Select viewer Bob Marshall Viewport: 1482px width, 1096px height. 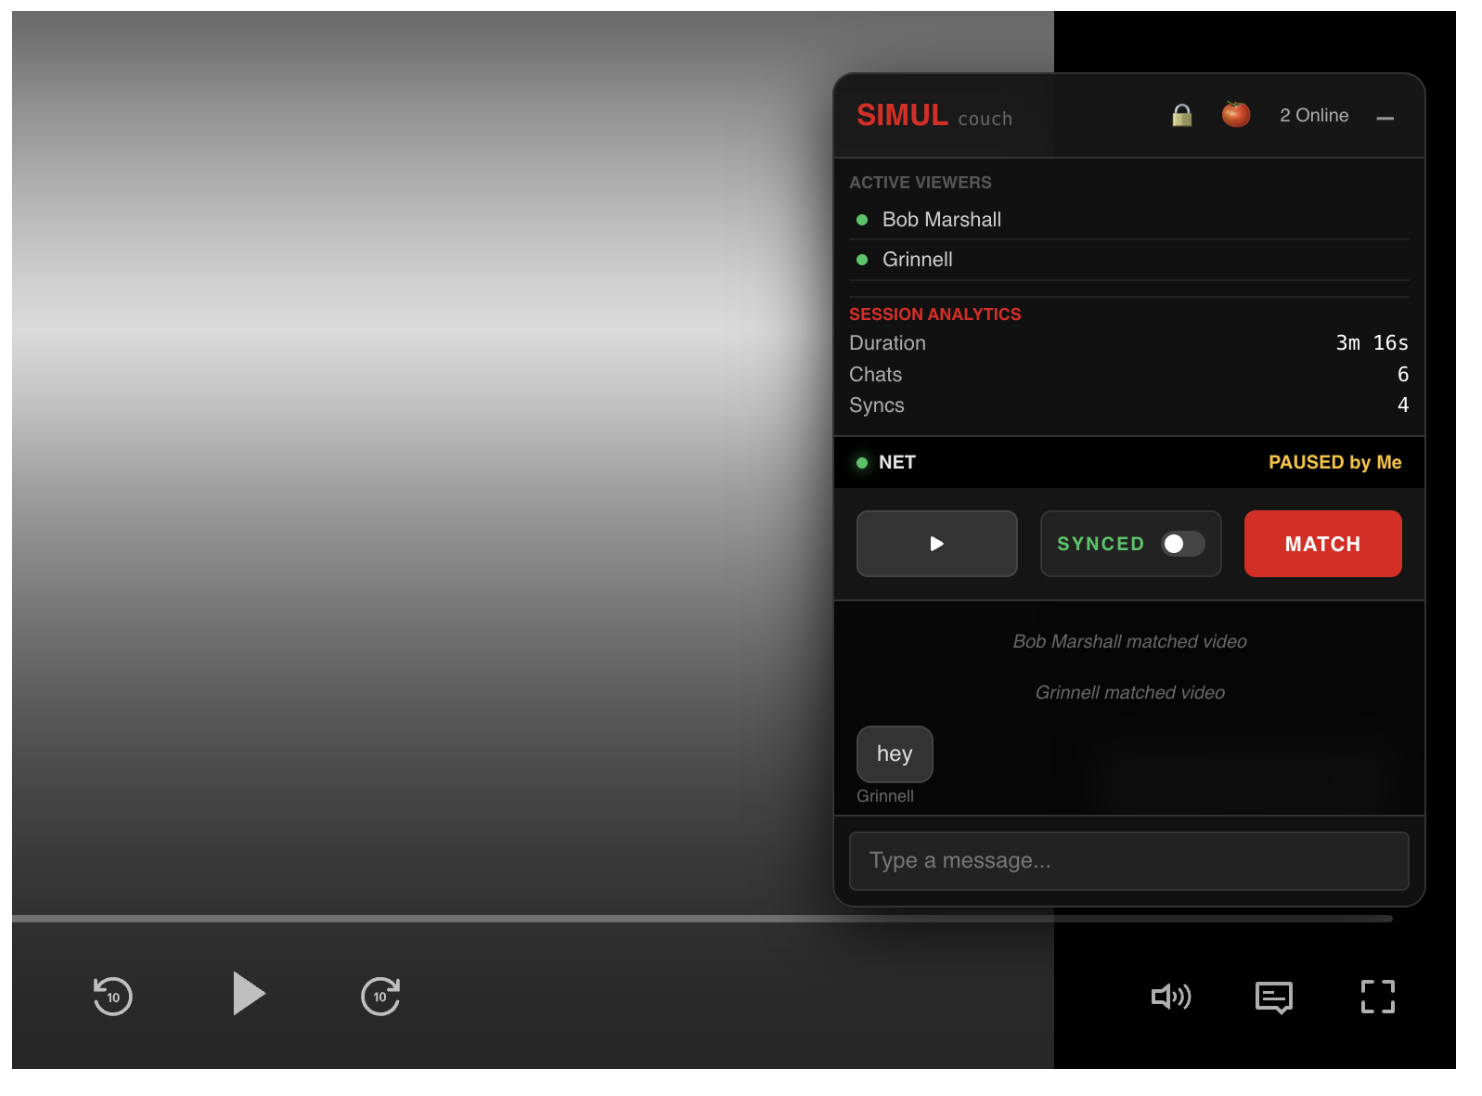tap(1129, 220)
